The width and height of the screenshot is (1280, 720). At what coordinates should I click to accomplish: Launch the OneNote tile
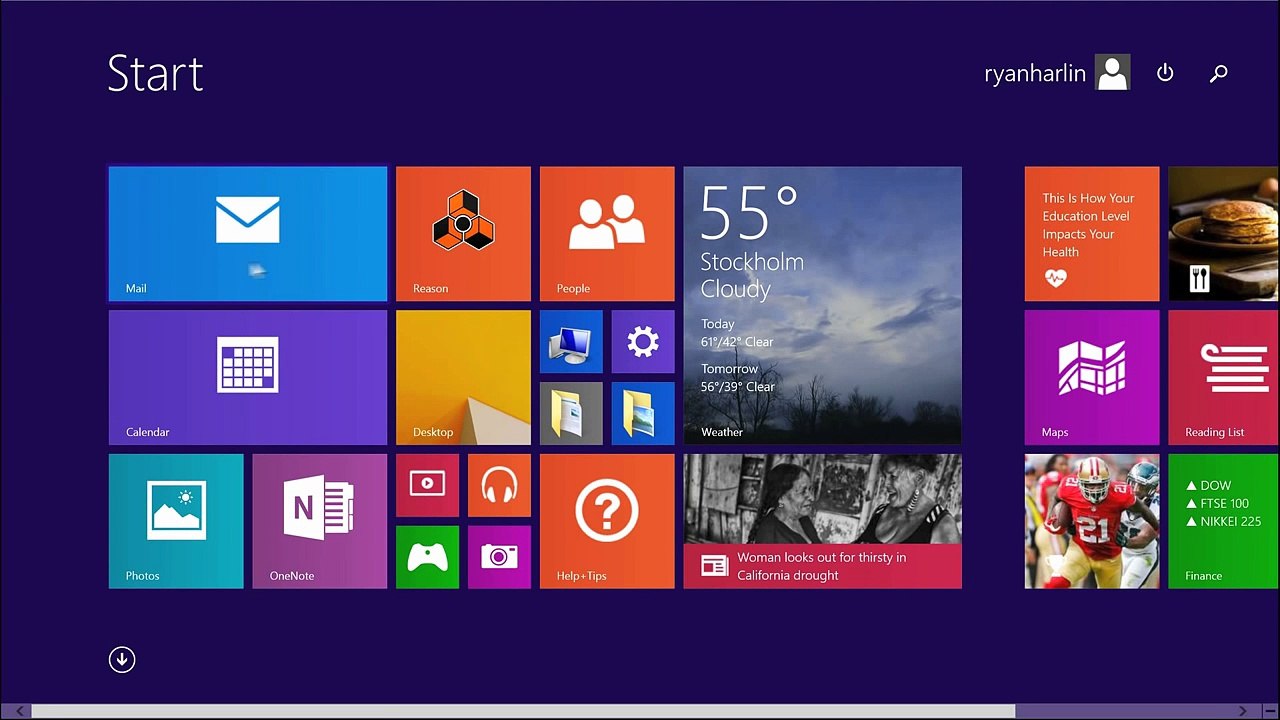(320, 521)
